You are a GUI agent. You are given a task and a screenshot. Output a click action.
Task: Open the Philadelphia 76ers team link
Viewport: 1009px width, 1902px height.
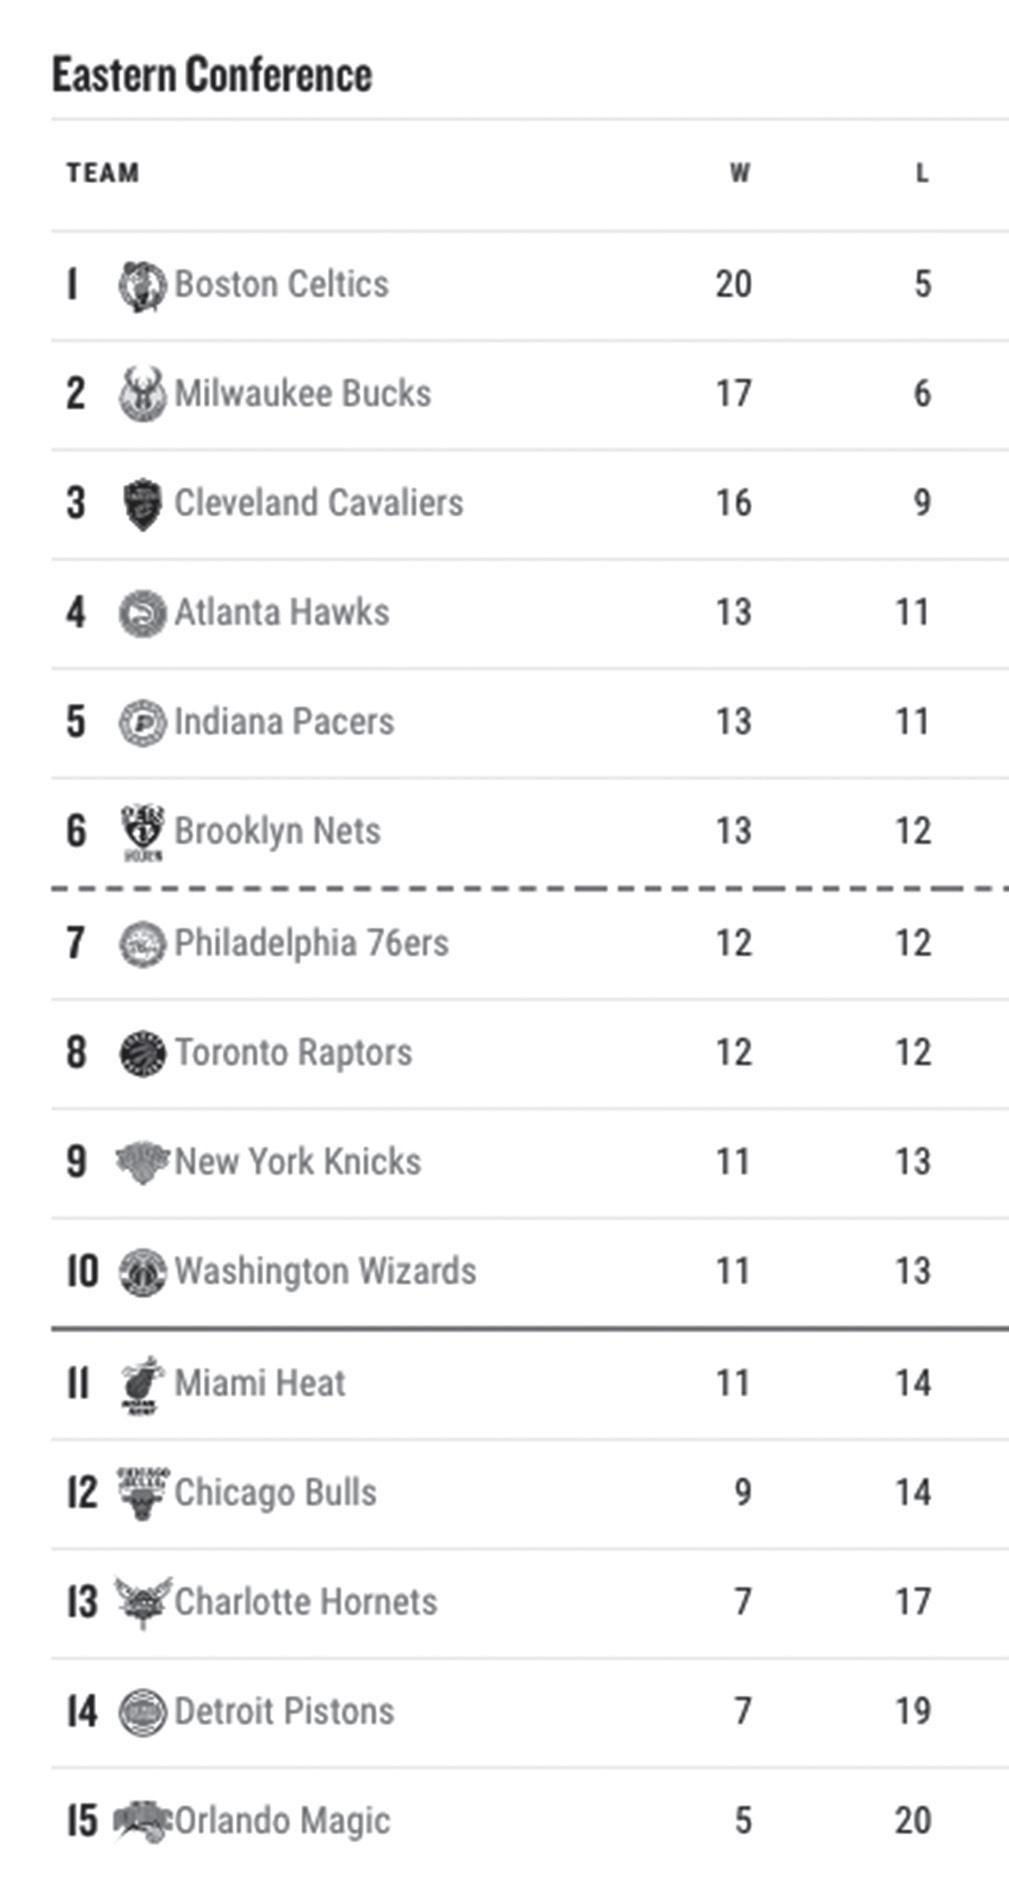coord(311,943)
